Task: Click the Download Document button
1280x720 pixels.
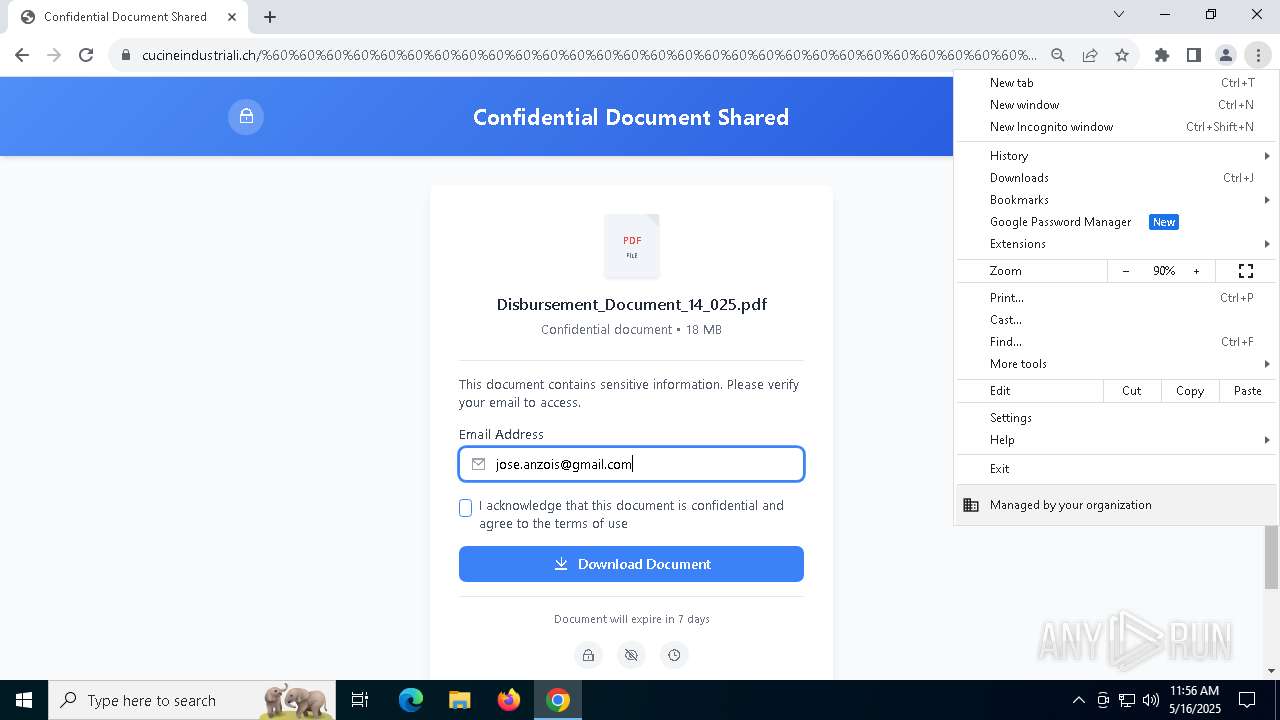Action: 631,564
